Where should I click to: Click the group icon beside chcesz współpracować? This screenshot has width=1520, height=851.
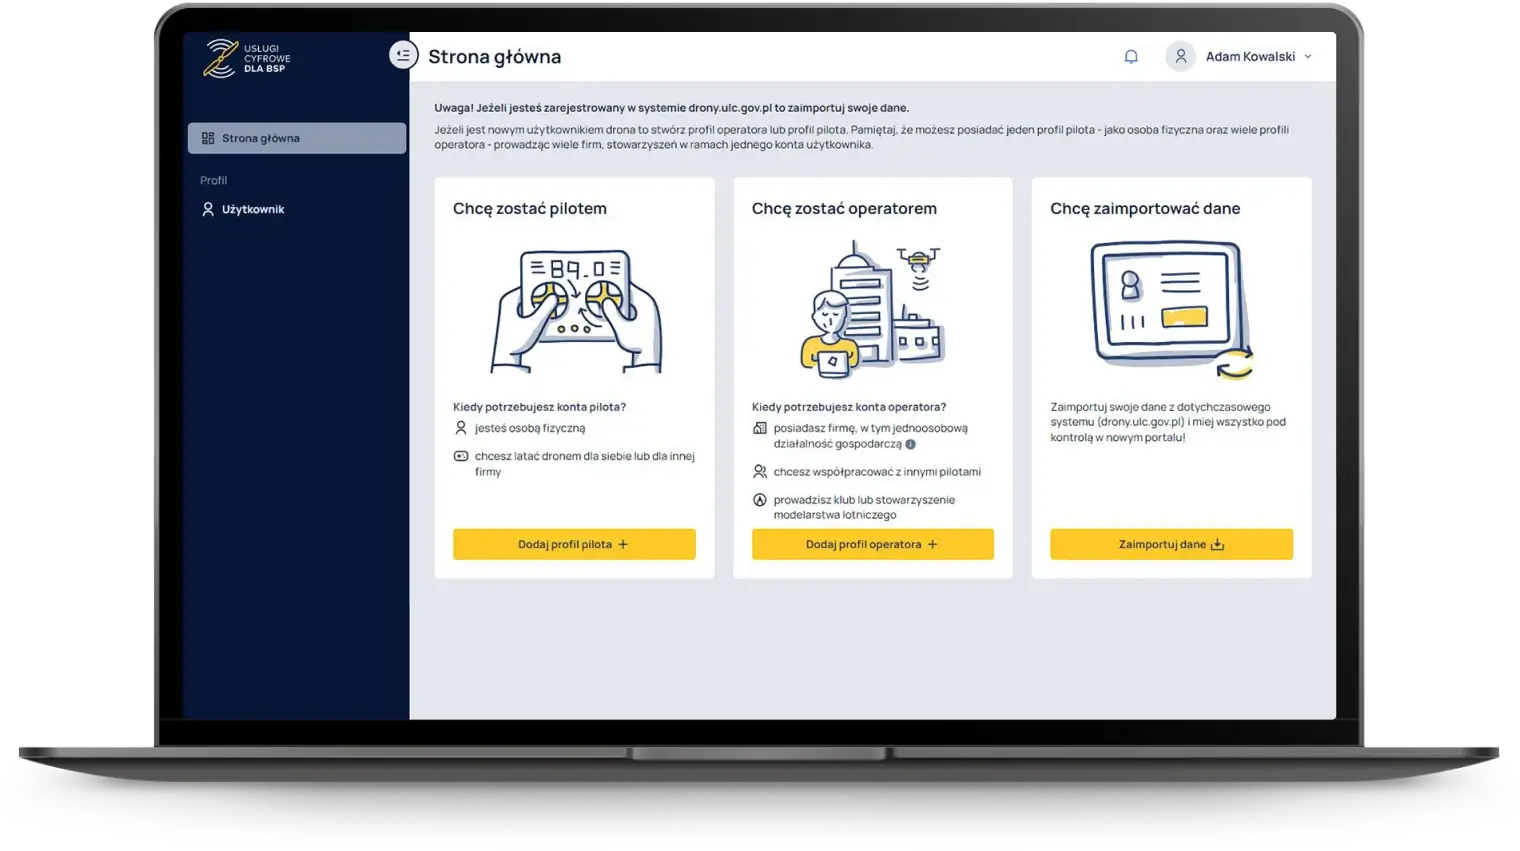pos(760,472)
